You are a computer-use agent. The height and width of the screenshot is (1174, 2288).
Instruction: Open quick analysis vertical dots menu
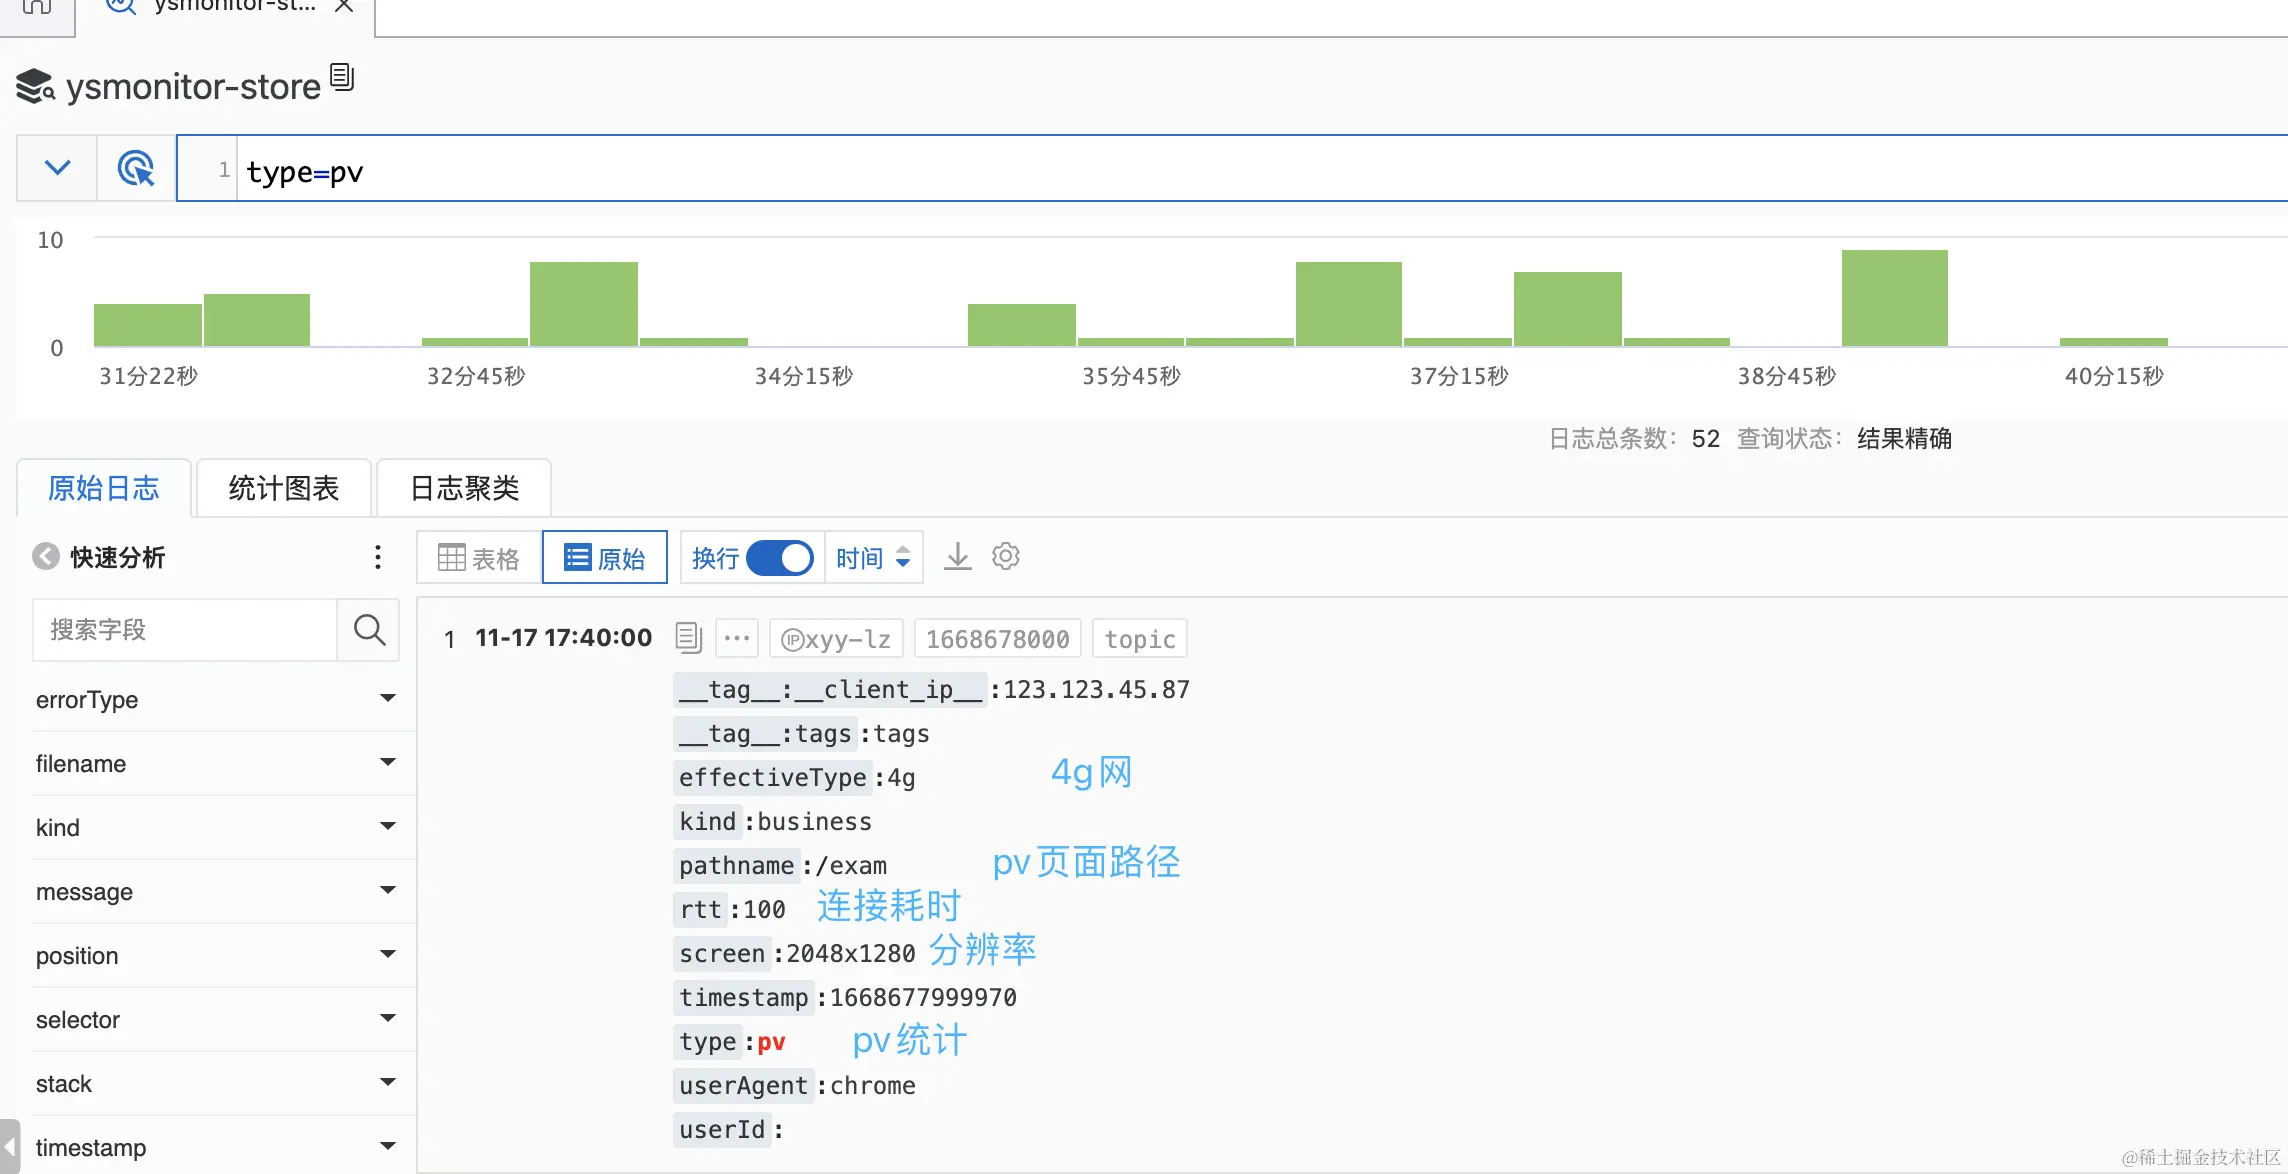pyautogui.click(x=377, y=557)
